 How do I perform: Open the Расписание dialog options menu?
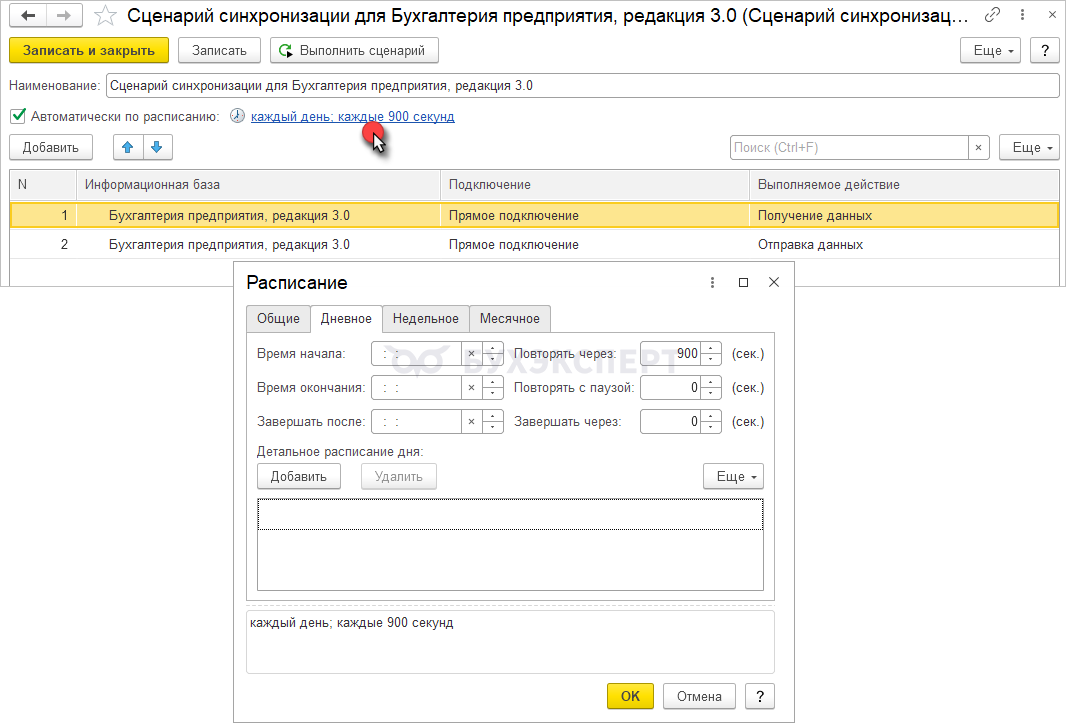(x=712, y=283)
